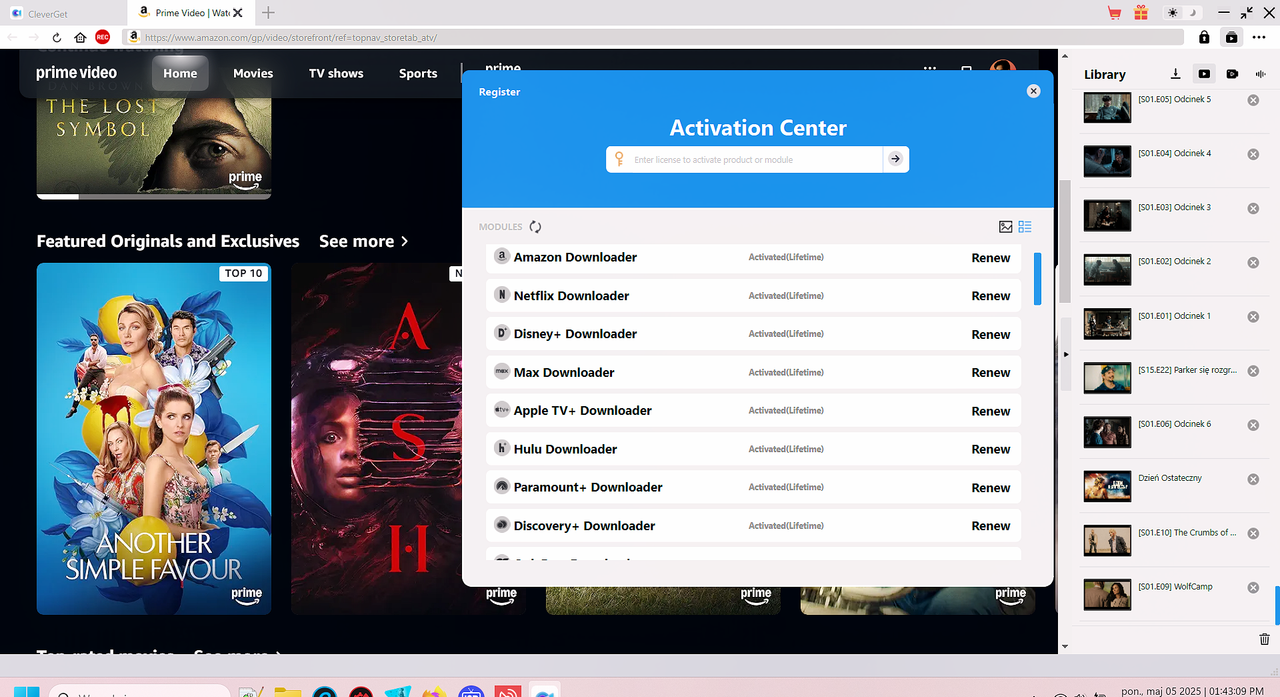Delete all with the library trash icon

(x=1264, y=639)
